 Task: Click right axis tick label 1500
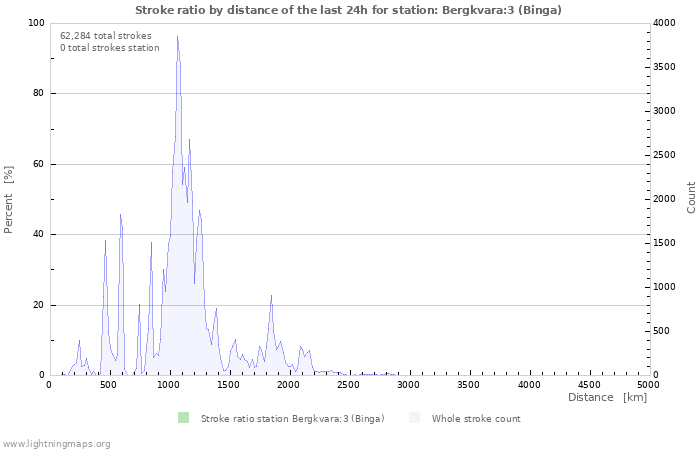pyautogui.click(x=665, y=243)
